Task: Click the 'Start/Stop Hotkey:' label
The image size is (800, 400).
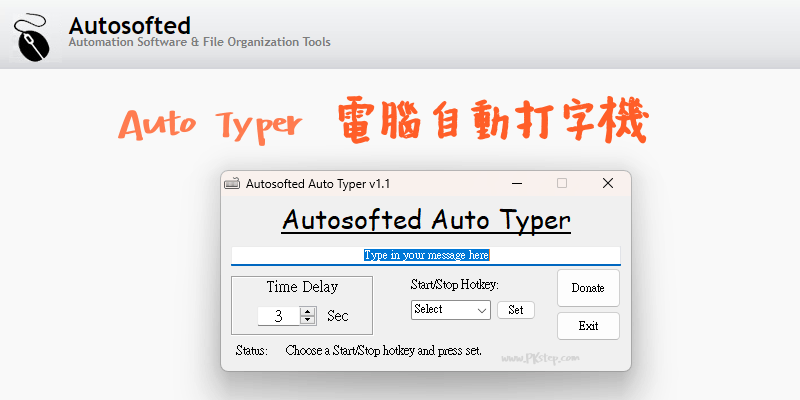Action: click(x=455, y=285)
